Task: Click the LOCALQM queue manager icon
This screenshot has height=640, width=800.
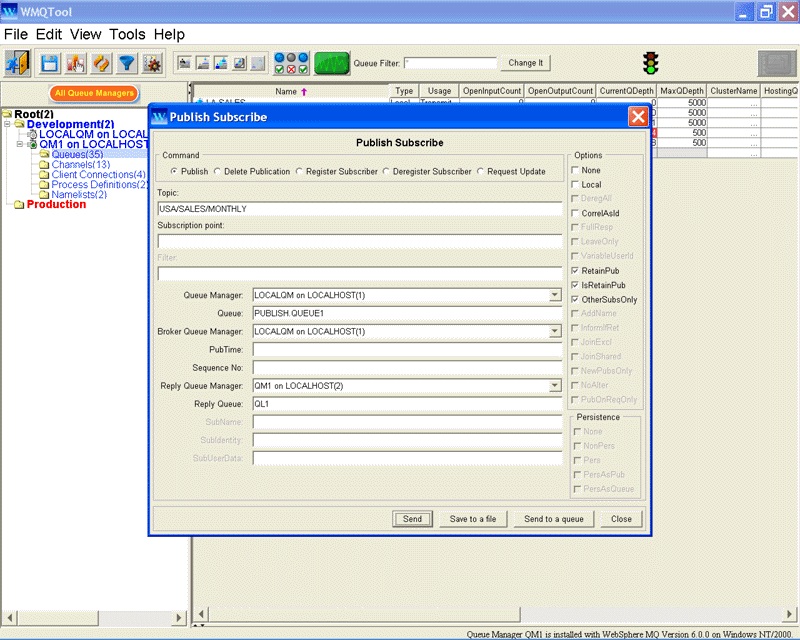Action: [33, 134]
